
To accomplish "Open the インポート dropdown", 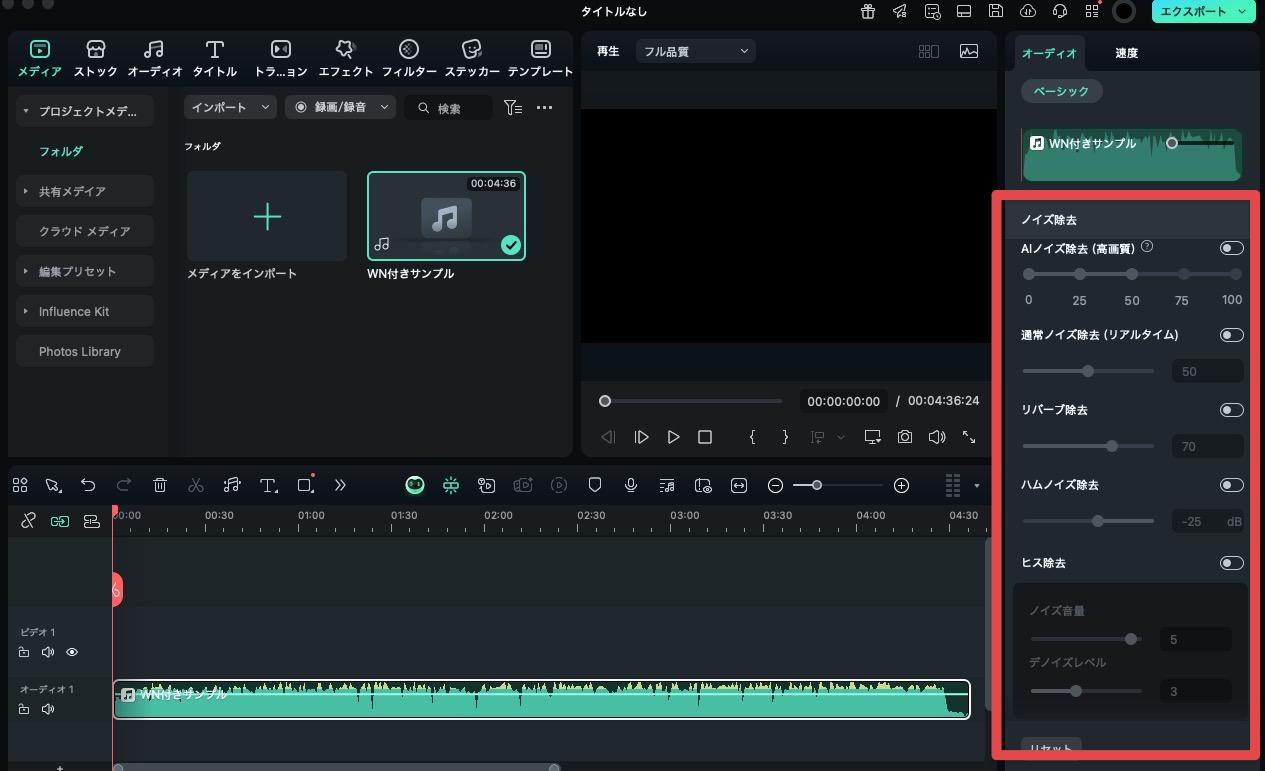I will click(x=230, y=107).
